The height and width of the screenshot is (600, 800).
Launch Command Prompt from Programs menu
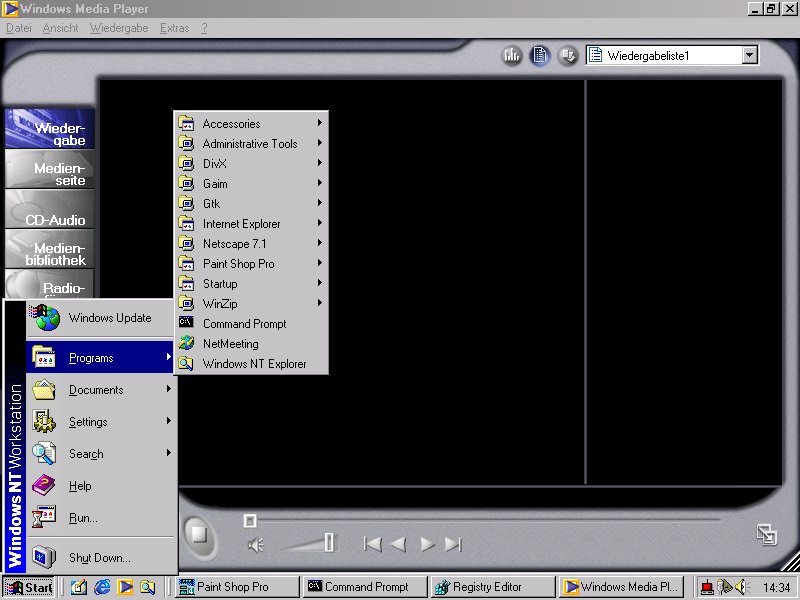(244, 324)
